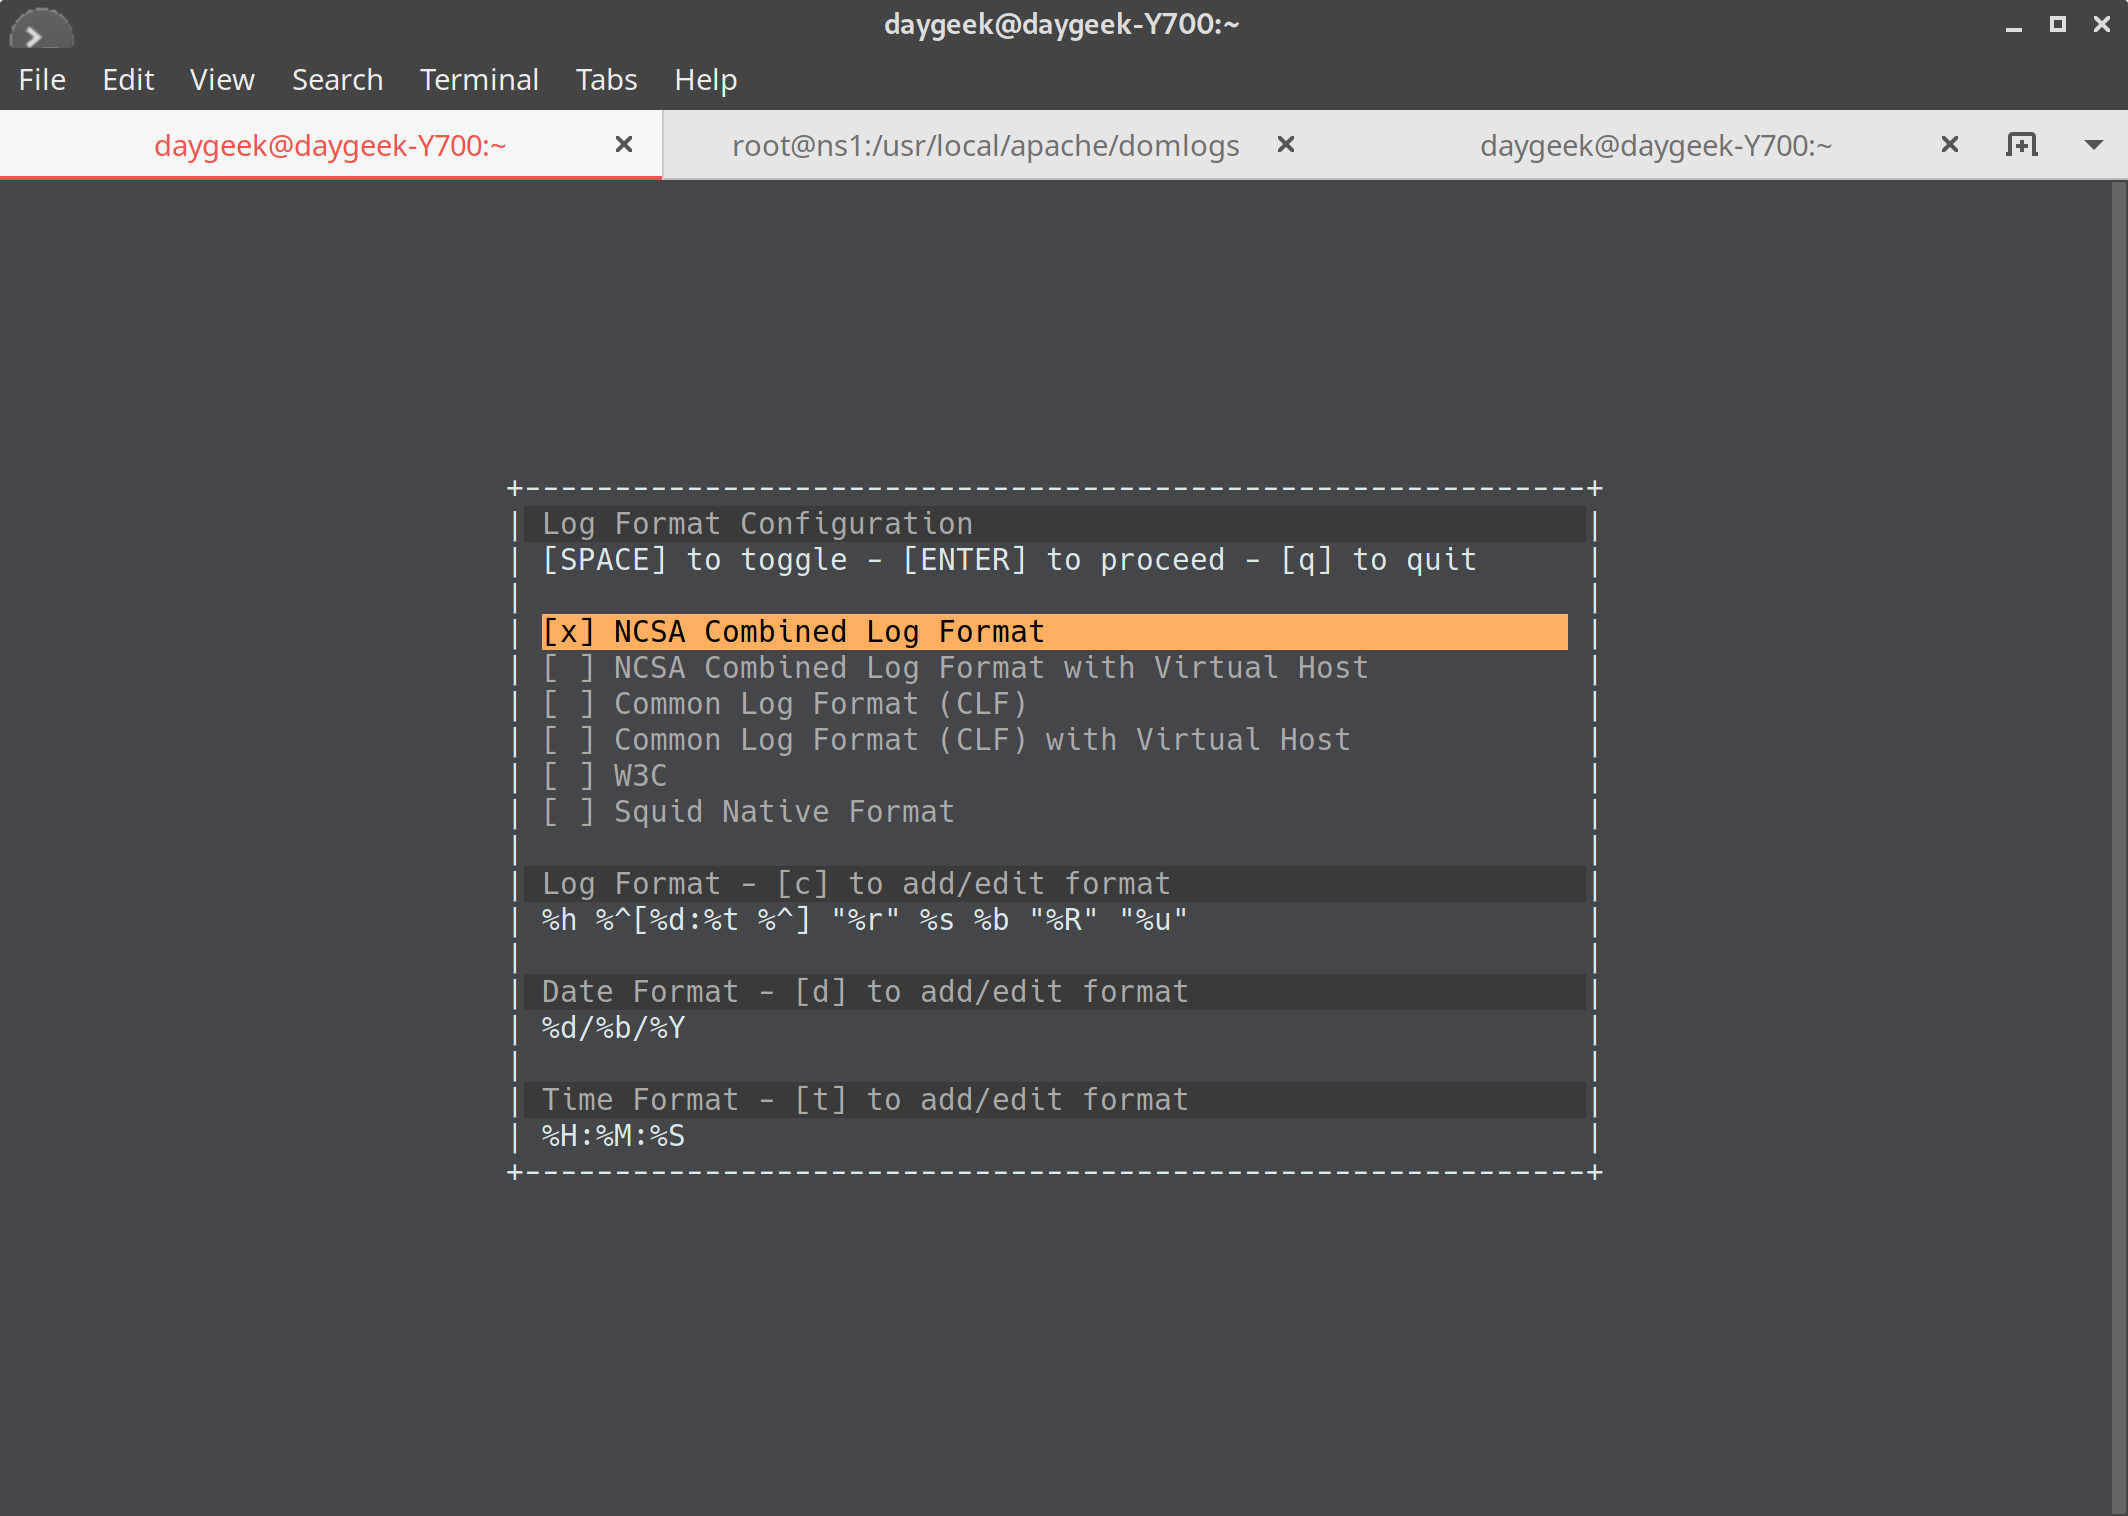
Task: Toggle NCSA Combined Log Format checkbox
Action: [568, 632]
